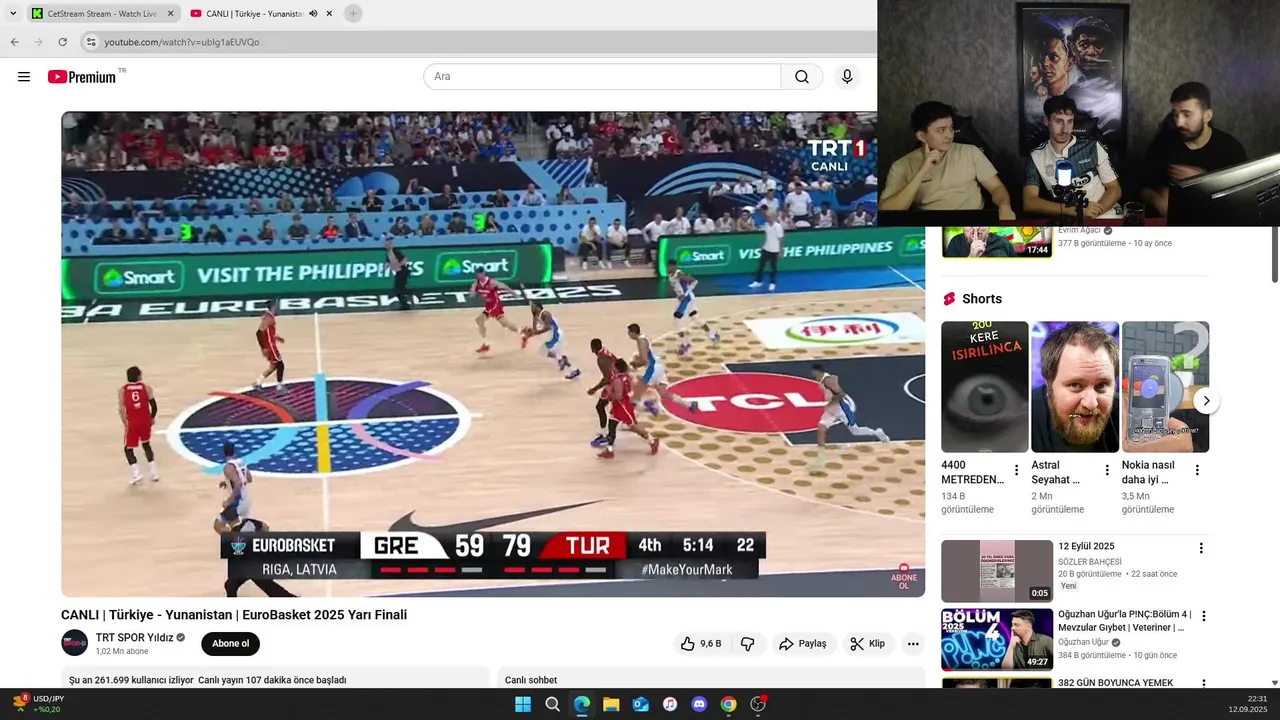Open more actions three-dot menu under video
This screenshot has height=720, width=1280.
coord(913,644)
